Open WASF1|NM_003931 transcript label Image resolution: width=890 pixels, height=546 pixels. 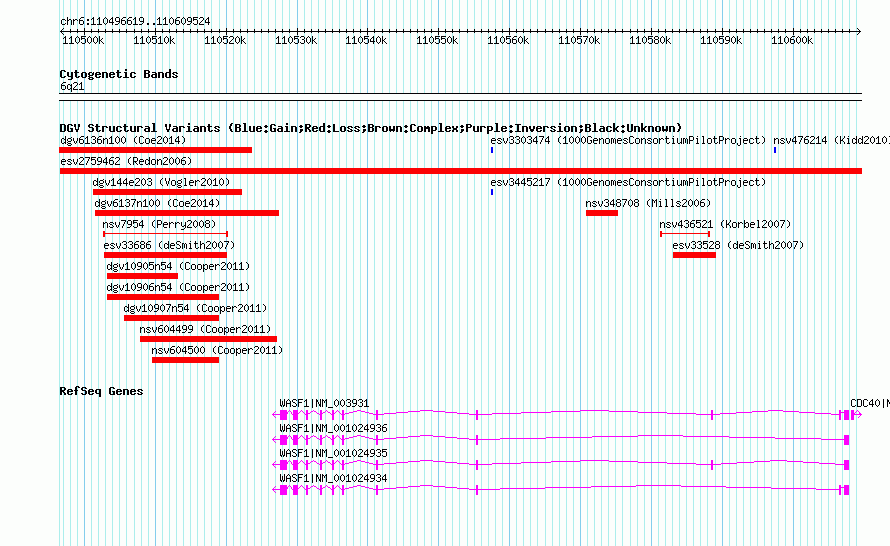[x=324, y=404]
